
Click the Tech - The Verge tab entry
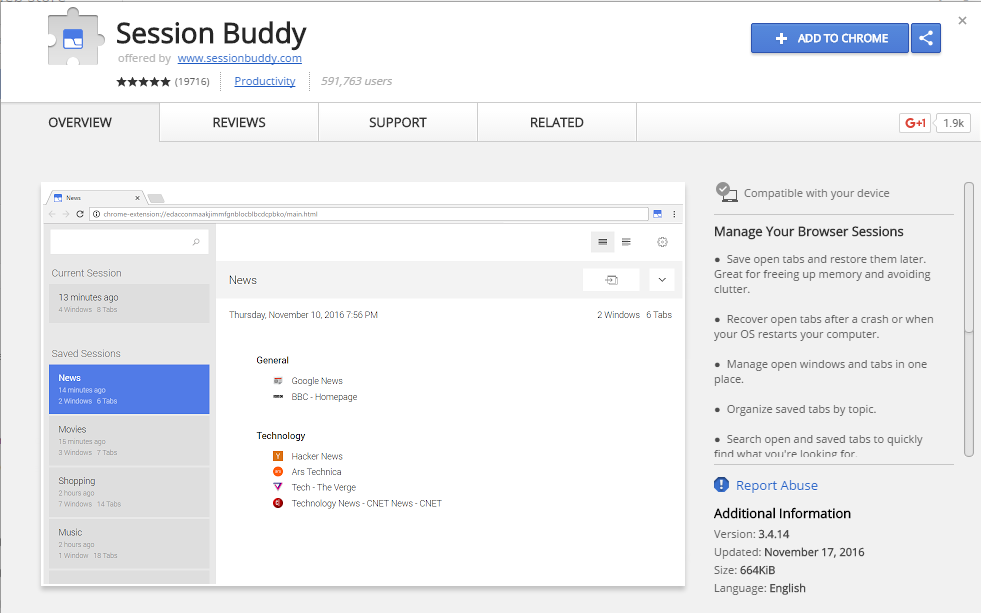[323, 487]
